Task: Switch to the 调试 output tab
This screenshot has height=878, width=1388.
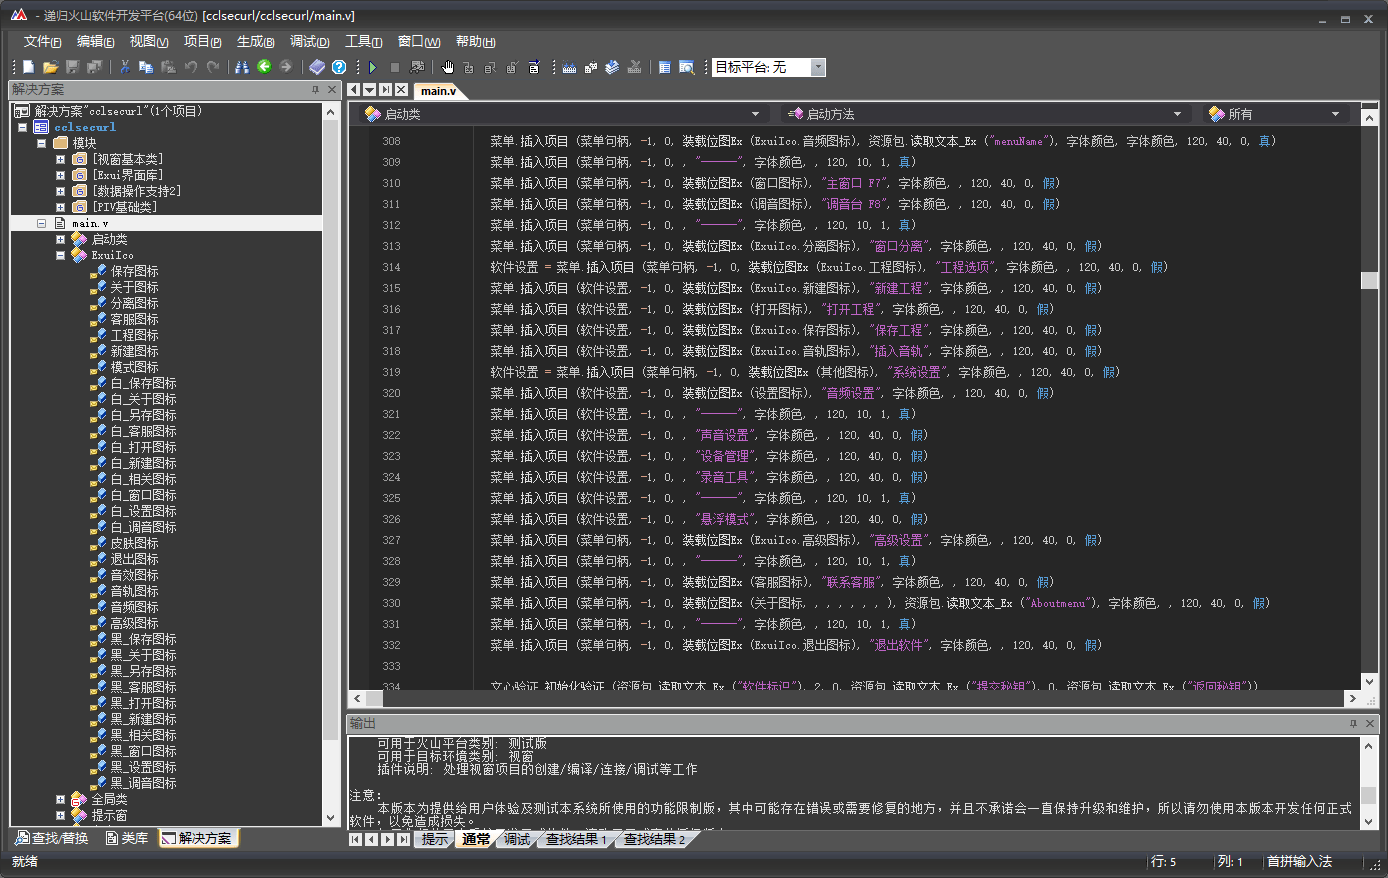Action: click(516, 839)
